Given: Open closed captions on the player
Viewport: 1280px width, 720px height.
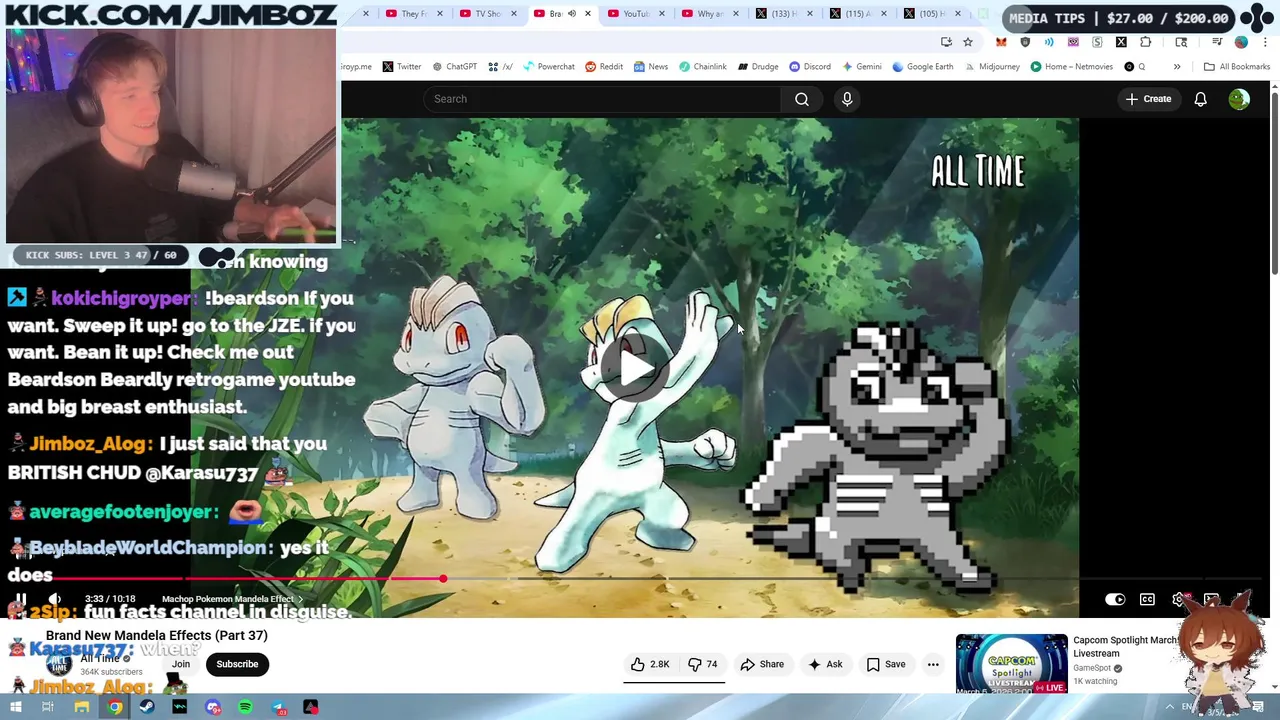Looking at the screenshot, I should pyautogui.click(x=1147, y=599).
